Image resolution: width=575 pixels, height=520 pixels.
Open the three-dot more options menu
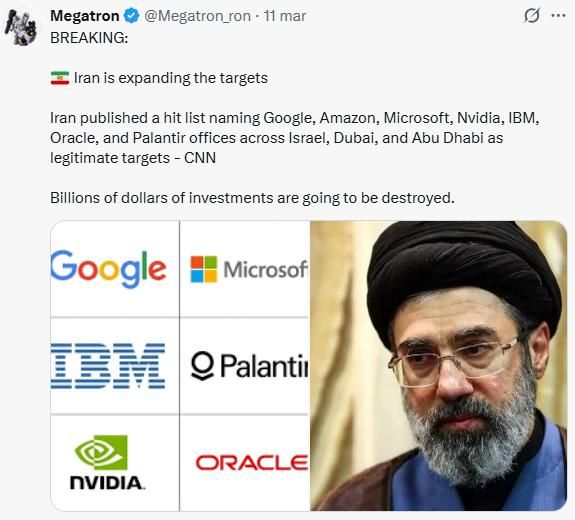558,16
